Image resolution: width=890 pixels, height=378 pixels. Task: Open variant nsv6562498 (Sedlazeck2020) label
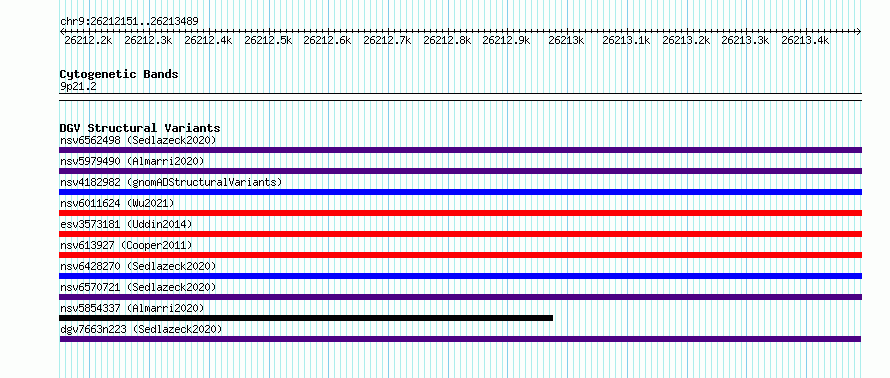point(138,140)
